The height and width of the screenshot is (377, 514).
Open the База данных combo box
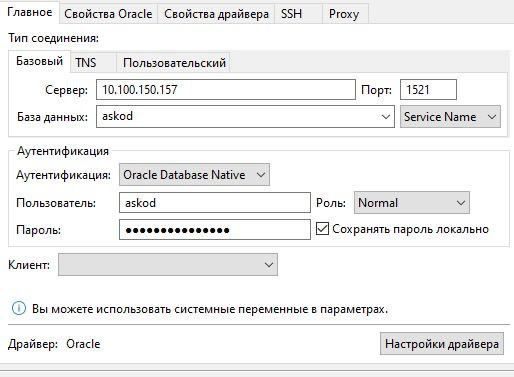(245, 116)
